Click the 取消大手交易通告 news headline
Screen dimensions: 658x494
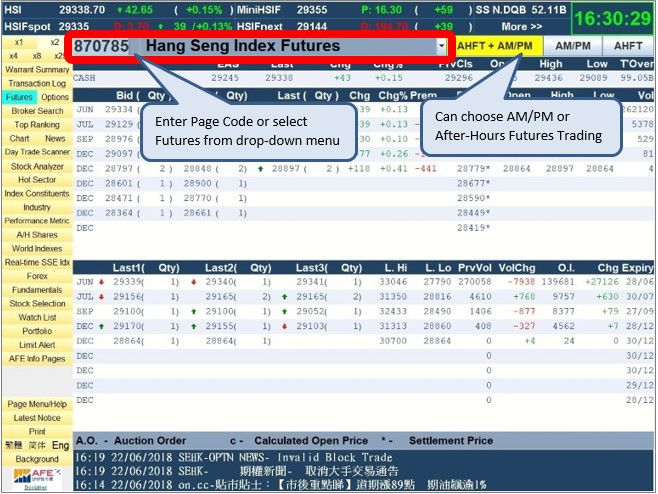[x=352, y=471]
